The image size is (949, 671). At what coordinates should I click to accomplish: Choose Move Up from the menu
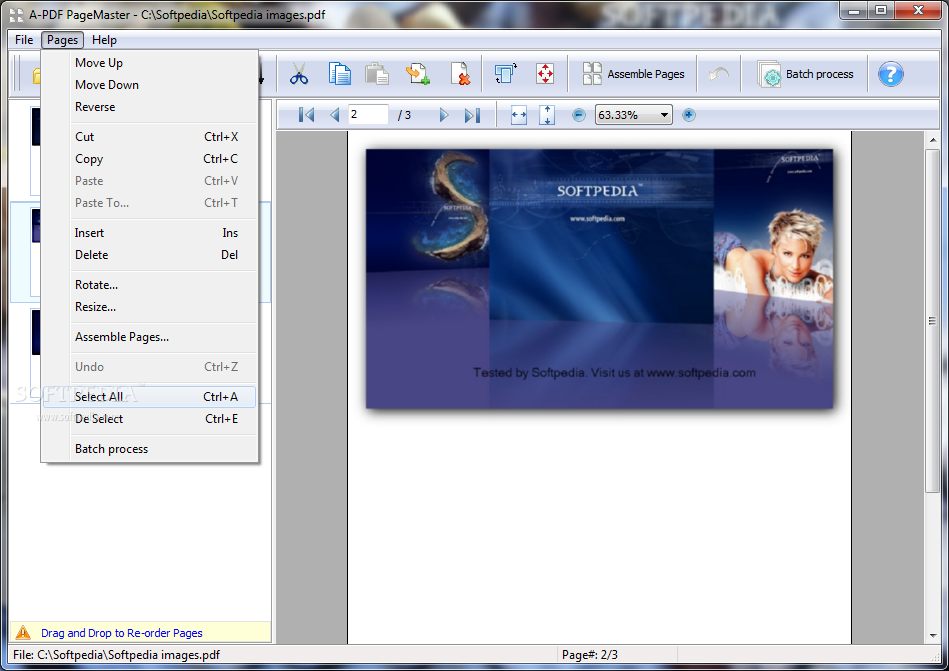tap(149, 63)
